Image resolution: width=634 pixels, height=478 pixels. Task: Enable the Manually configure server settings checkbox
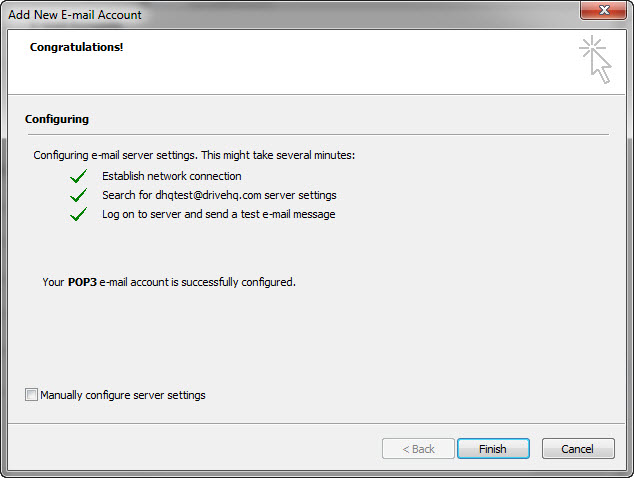(31, 395)
